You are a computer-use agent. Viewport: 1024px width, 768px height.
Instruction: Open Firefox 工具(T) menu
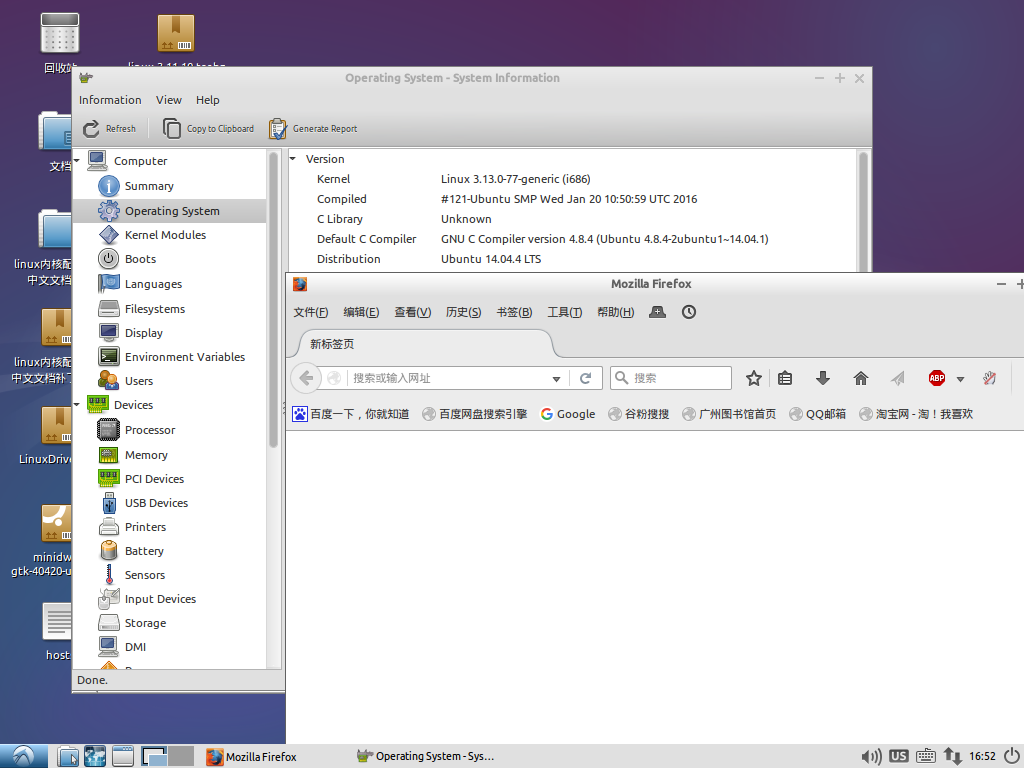(x=564, y=312)
